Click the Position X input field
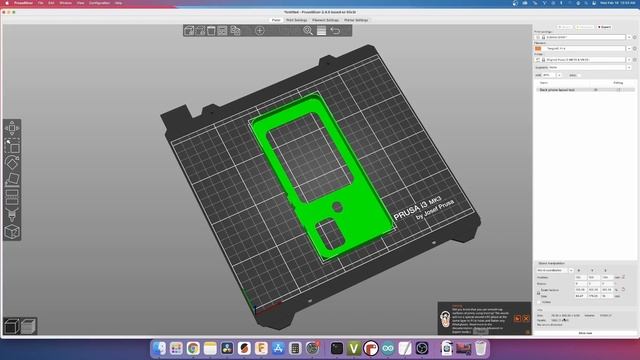Viewport: 640px width, 360px height. tap(580, 277)
